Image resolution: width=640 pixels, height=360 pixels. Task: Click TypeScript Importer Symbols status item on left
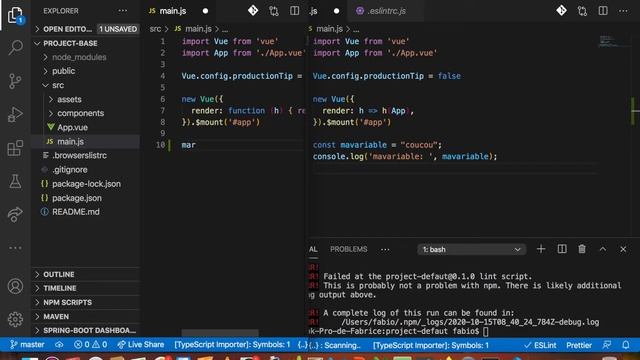[232, 345]
